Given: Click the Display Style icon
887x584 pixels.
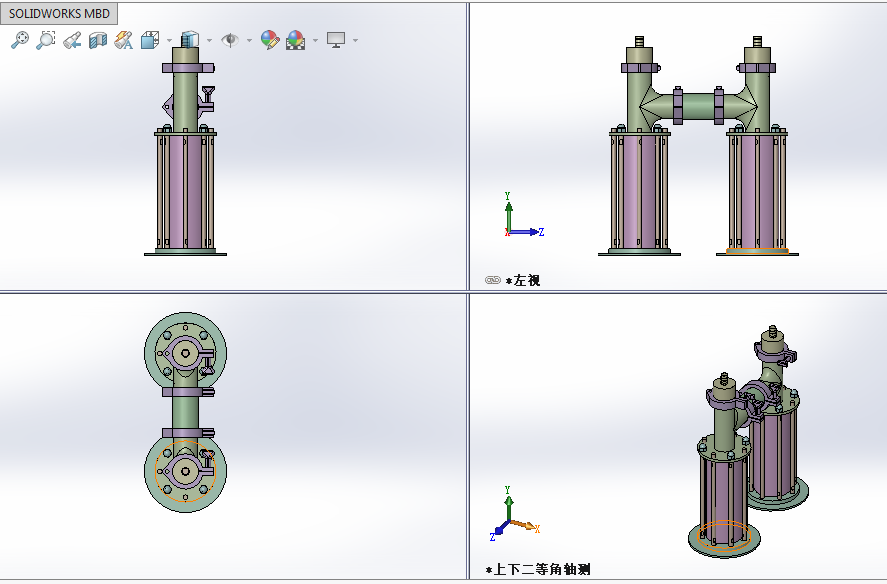Looking at the screenshot, I should [190, 40].
